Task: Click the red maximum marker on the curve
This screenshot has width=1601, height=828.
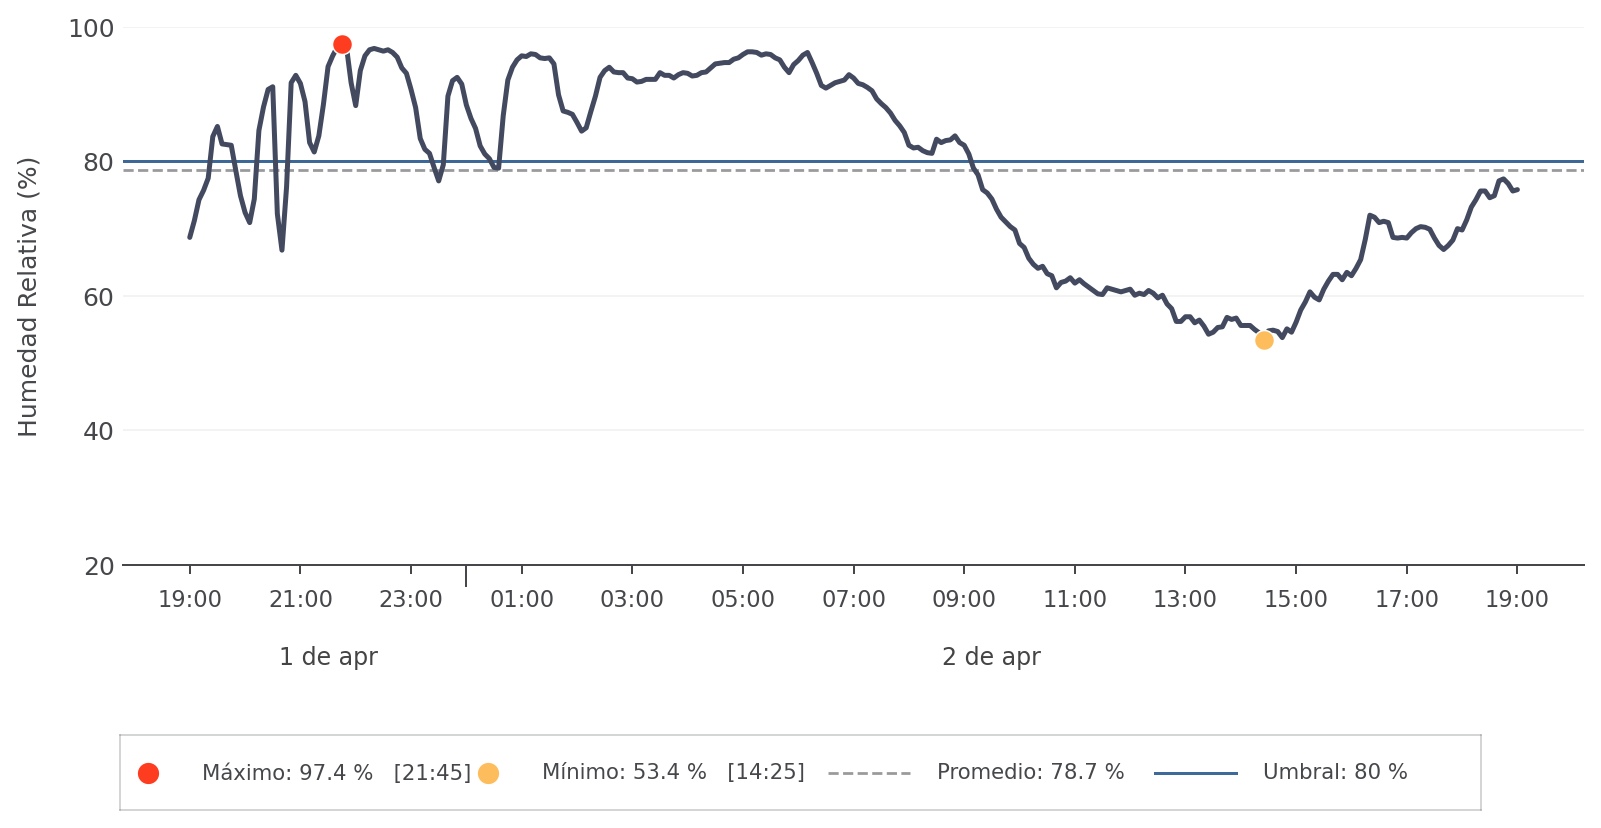Action: coord(342,44)
